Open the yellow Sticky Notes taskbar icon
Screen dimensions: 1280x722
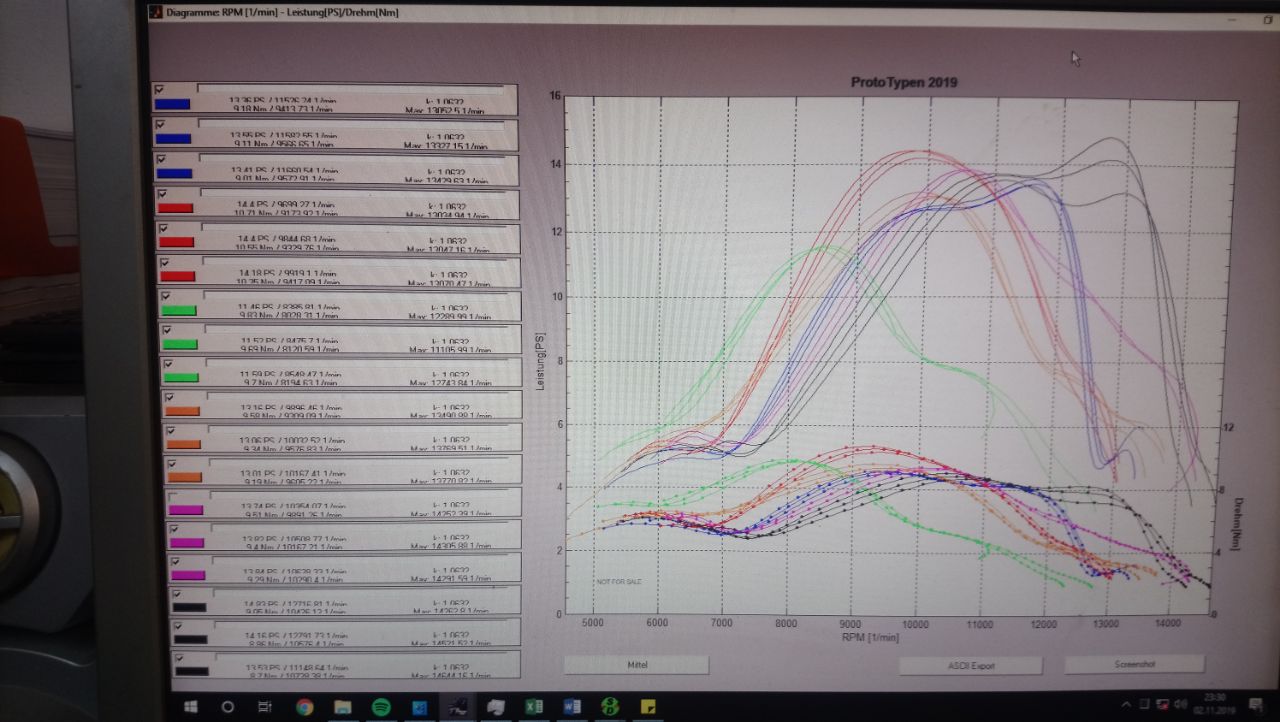[648, 707]
